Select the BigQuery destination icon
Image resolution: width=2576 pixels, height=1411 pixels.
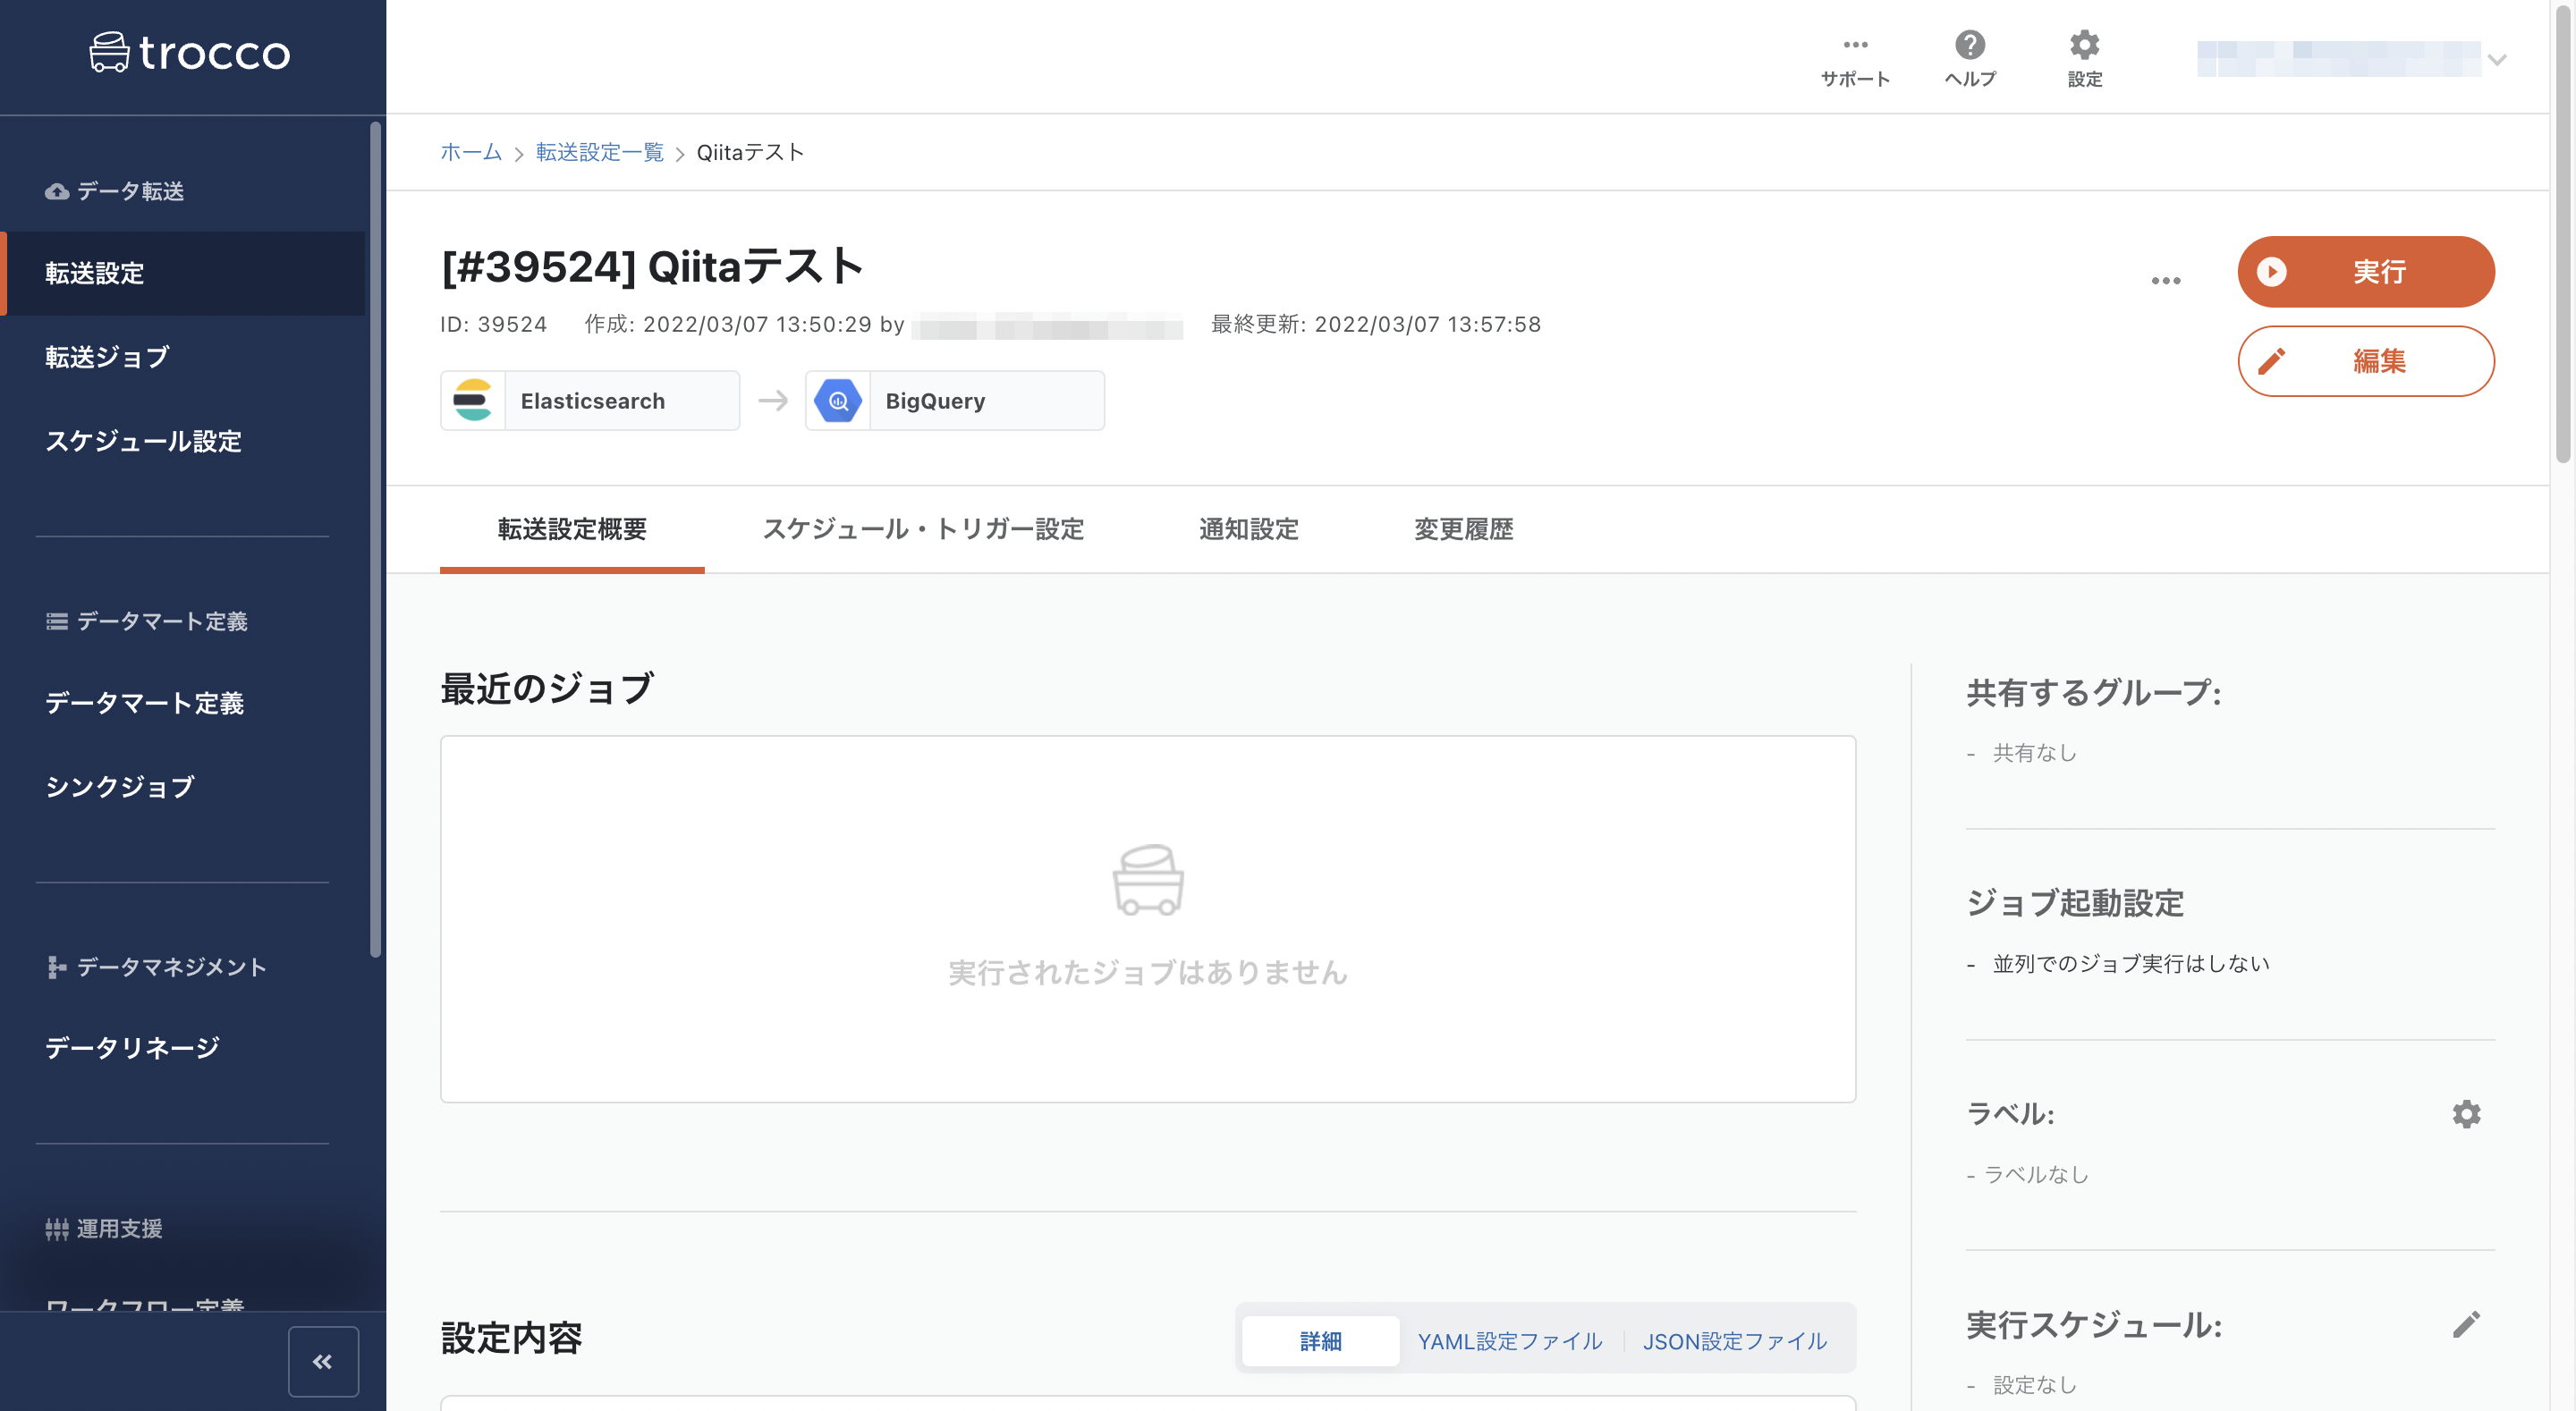tap(838, 400)
